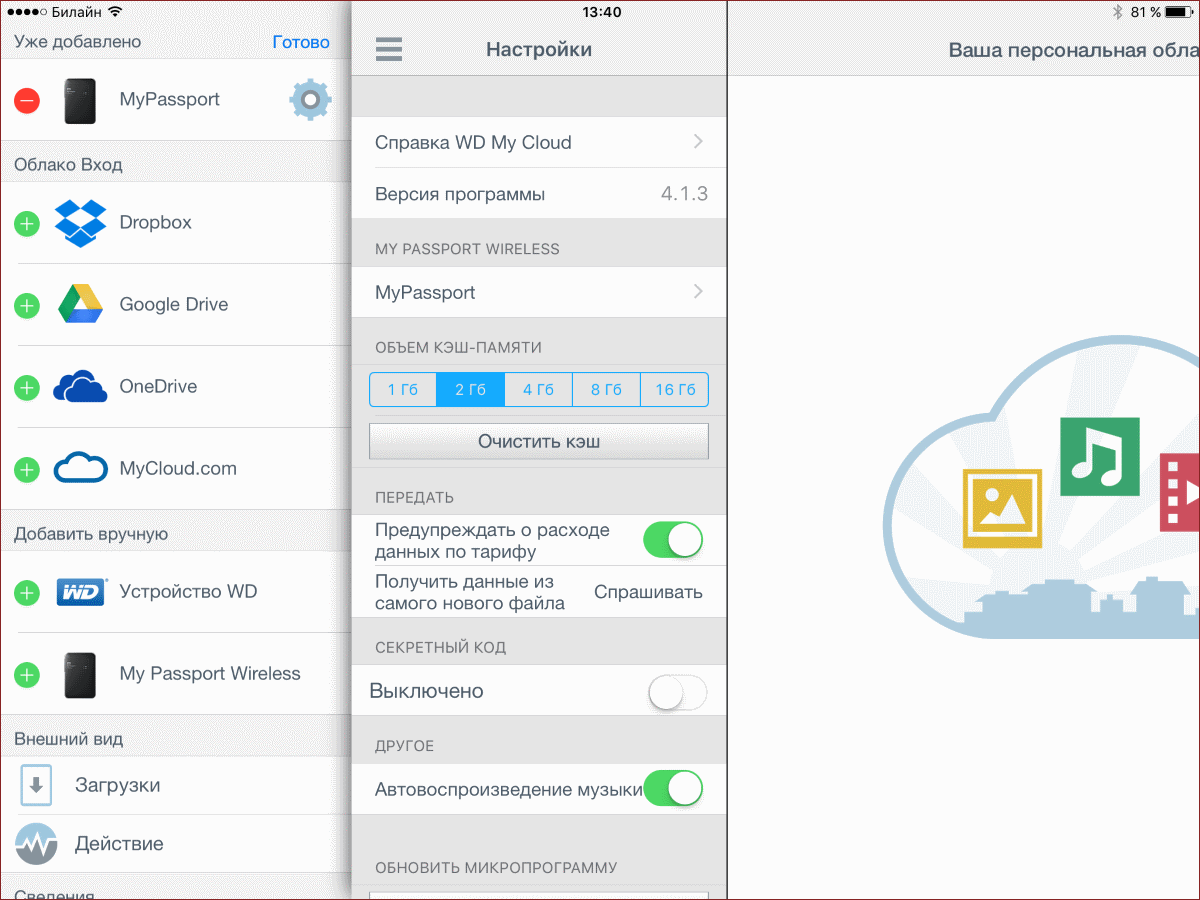Tap the red remove icon beside MyPassport
Image resolution: width=1200 pixels, height=900 pixels.
(27, 100)
